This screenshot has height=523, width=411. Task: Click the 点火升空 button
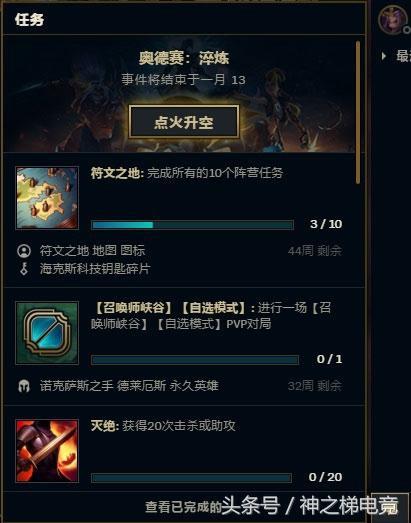pyautogui.click(x=184, y=122)
